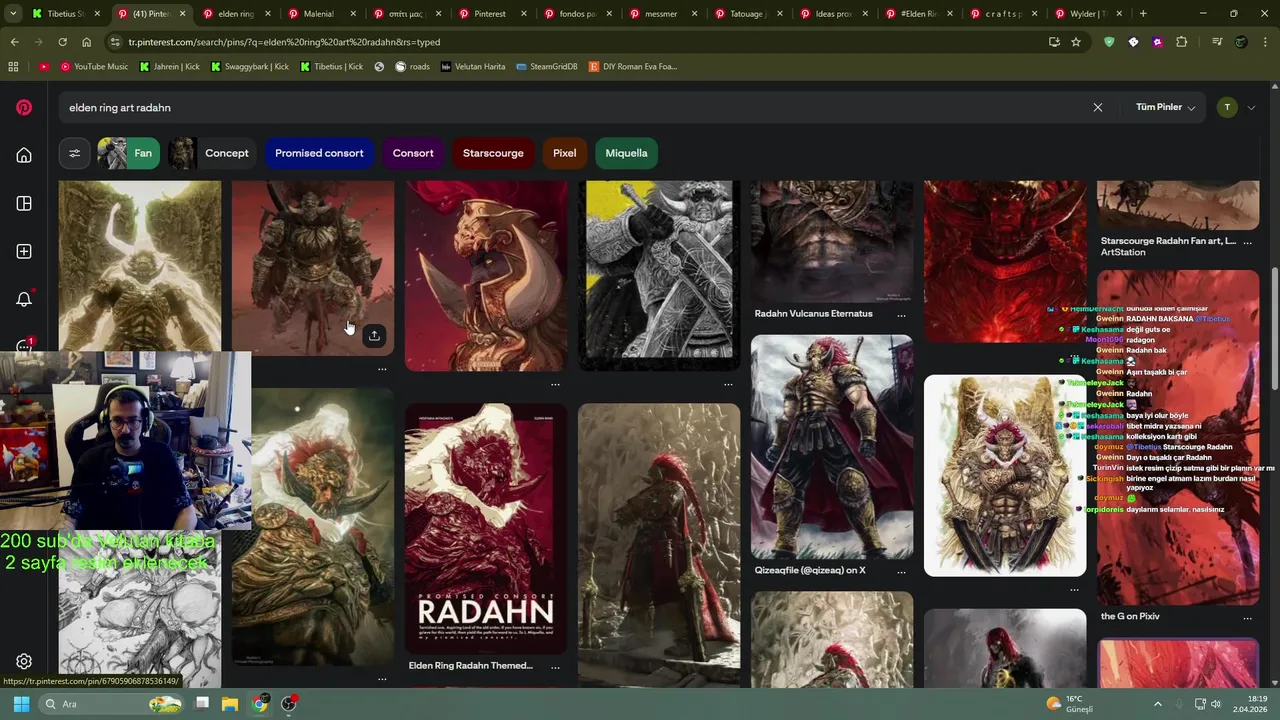Open the more options for 'Radahn Vulcanus Eternatus' pin
This screenshot has width=1280, height=720.
(901, 314)
